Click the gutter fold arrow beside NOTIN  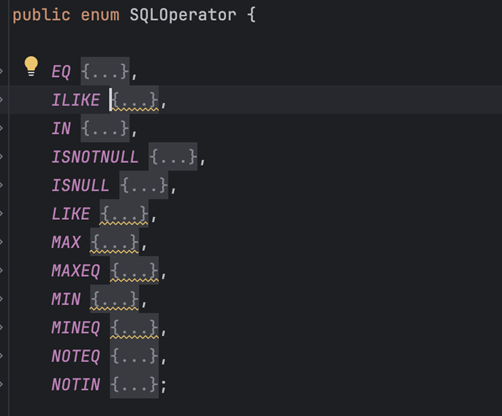pyautogui.click(x=1, y=384)
